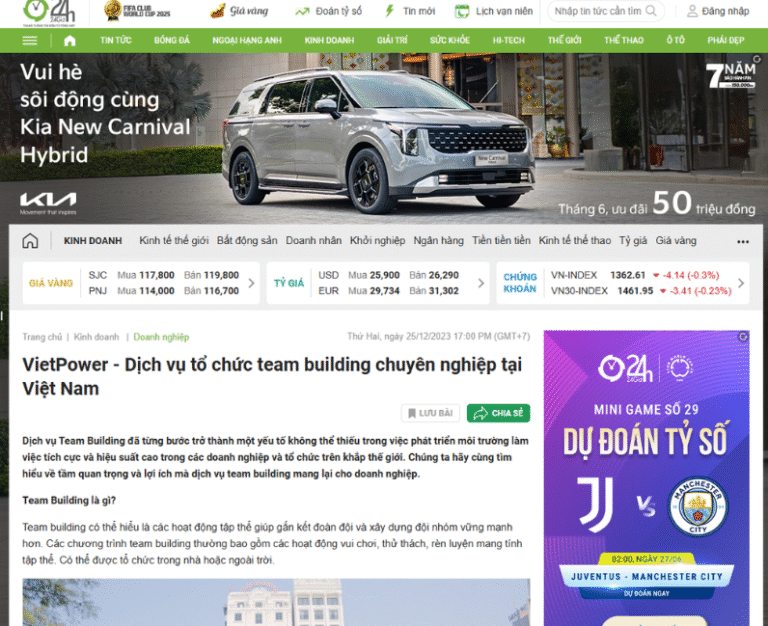This screenshot has height=626, width=768.
Task: Click Trang chủ breadcrumb link
Action: point(42,337)
